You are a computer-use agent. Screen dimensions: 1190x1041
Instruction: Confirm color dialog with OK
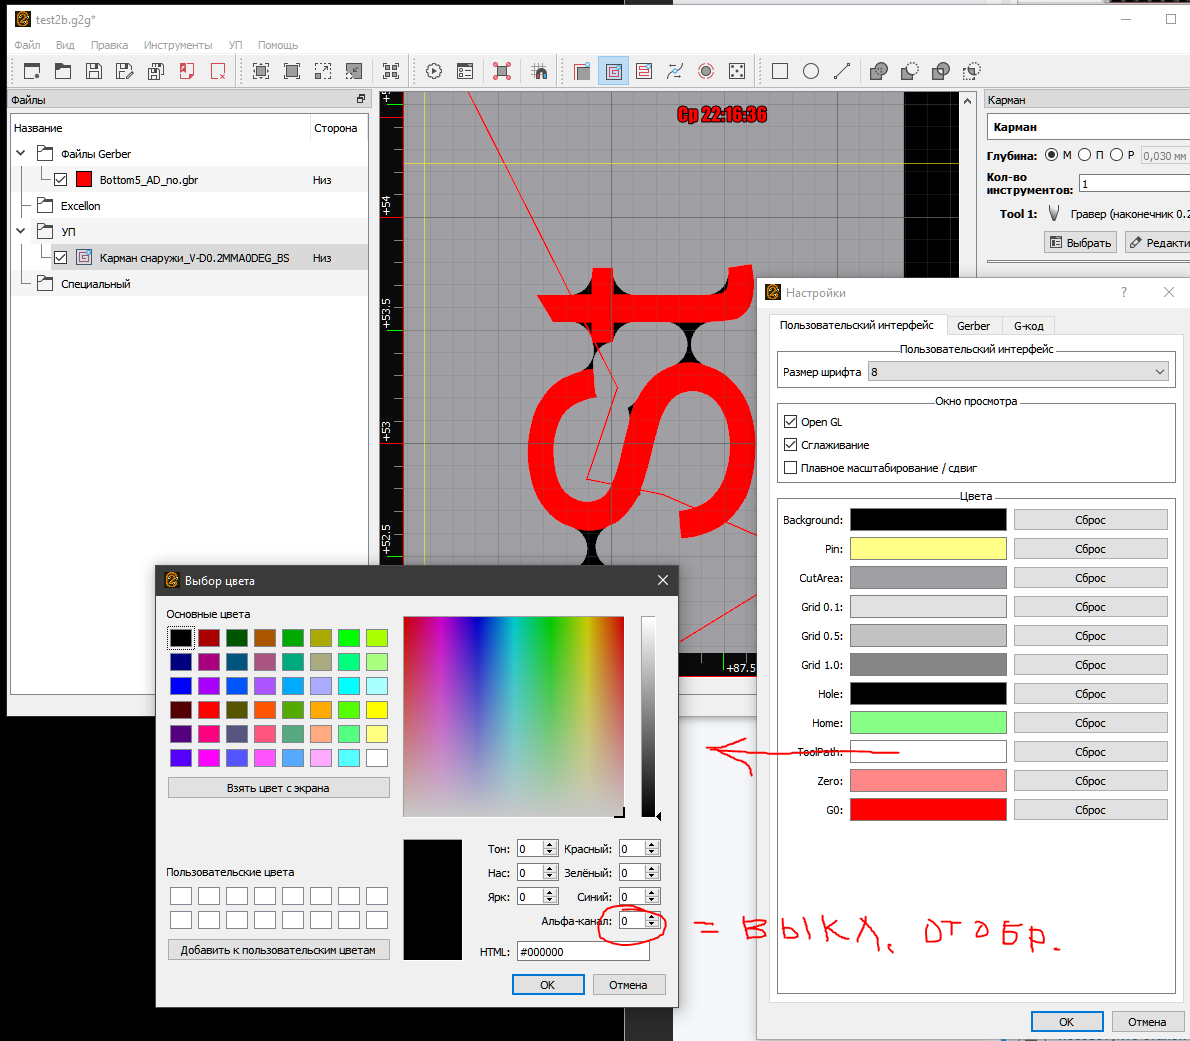(548, 985)
